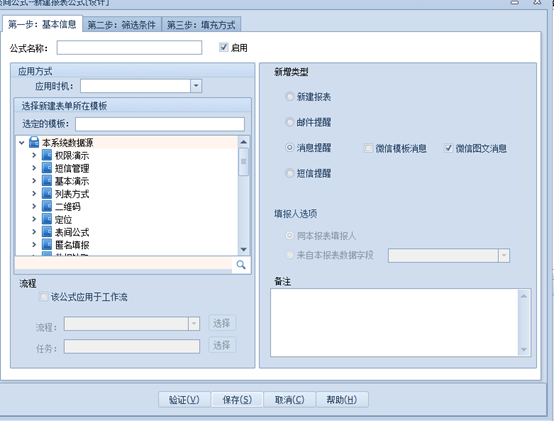Select the 权限演示 tree row text
This screenshot has height=421, width=554.
click(72, 155)
